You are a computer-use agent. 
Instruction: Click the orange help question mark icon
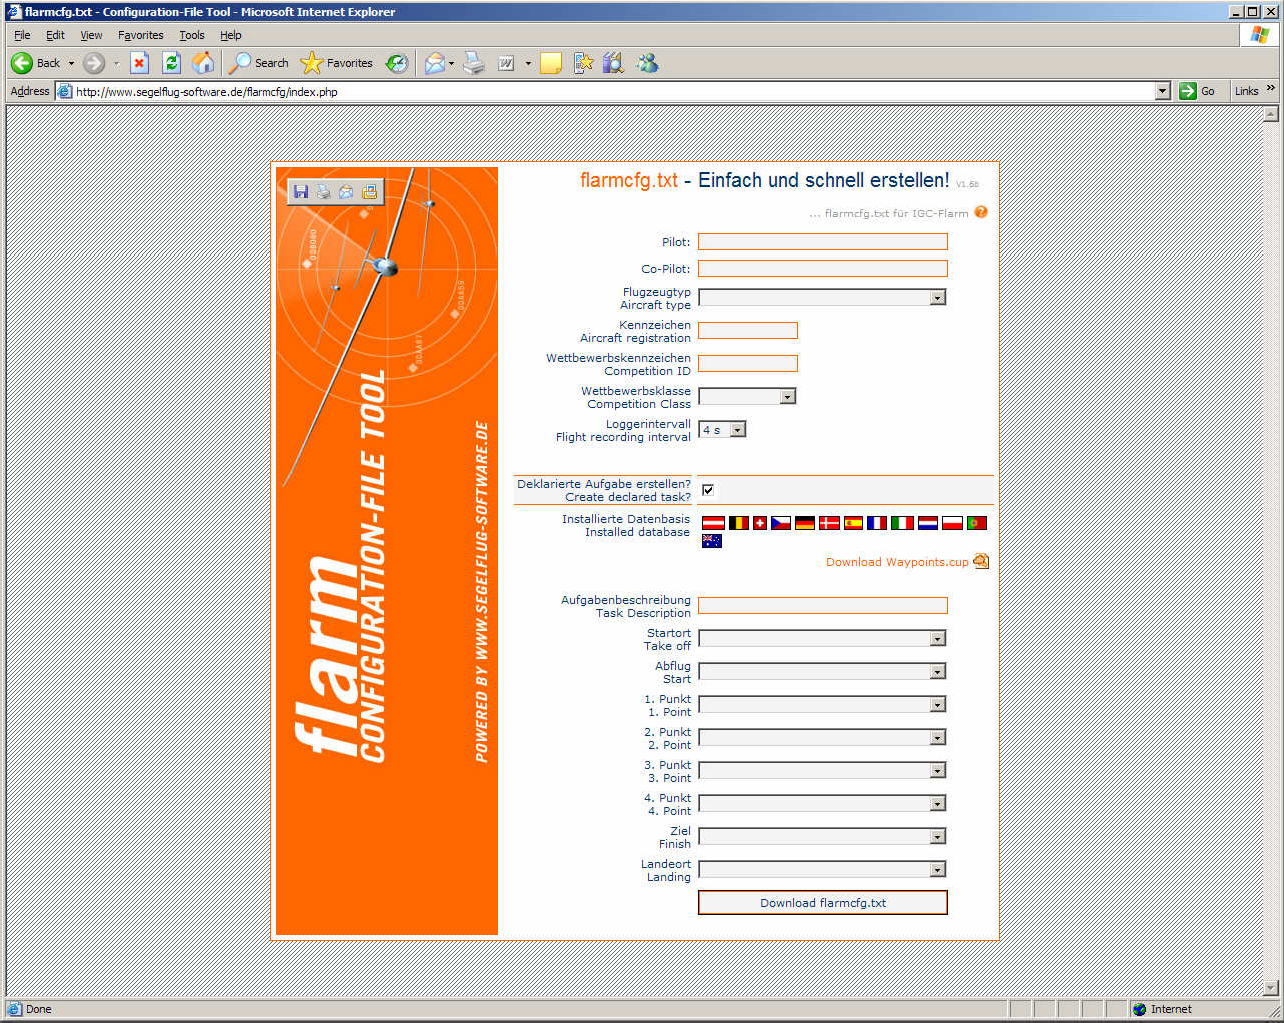(x=981, y=212)
